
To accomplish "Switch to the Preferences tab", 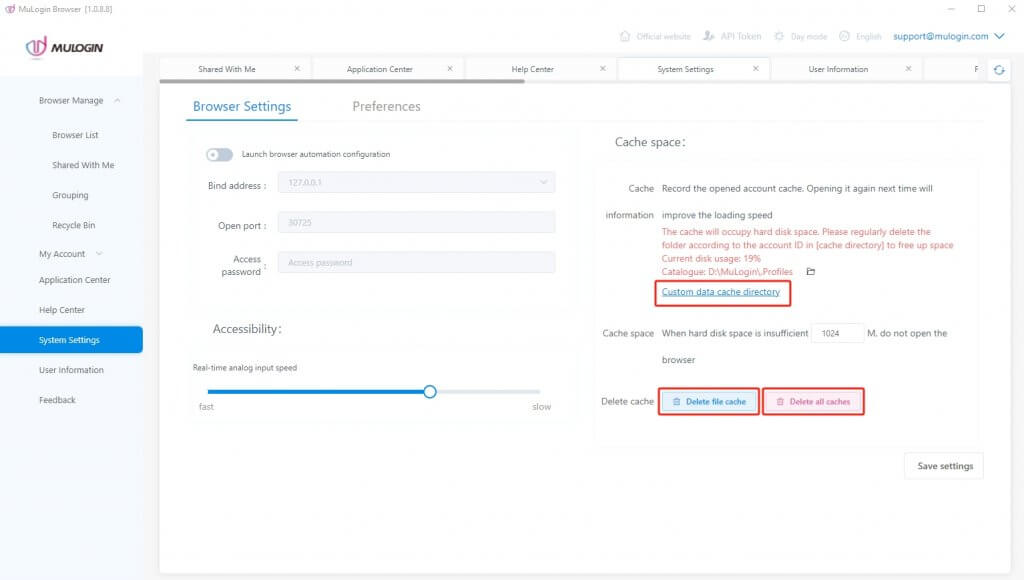I will click(x=386, y=106).
